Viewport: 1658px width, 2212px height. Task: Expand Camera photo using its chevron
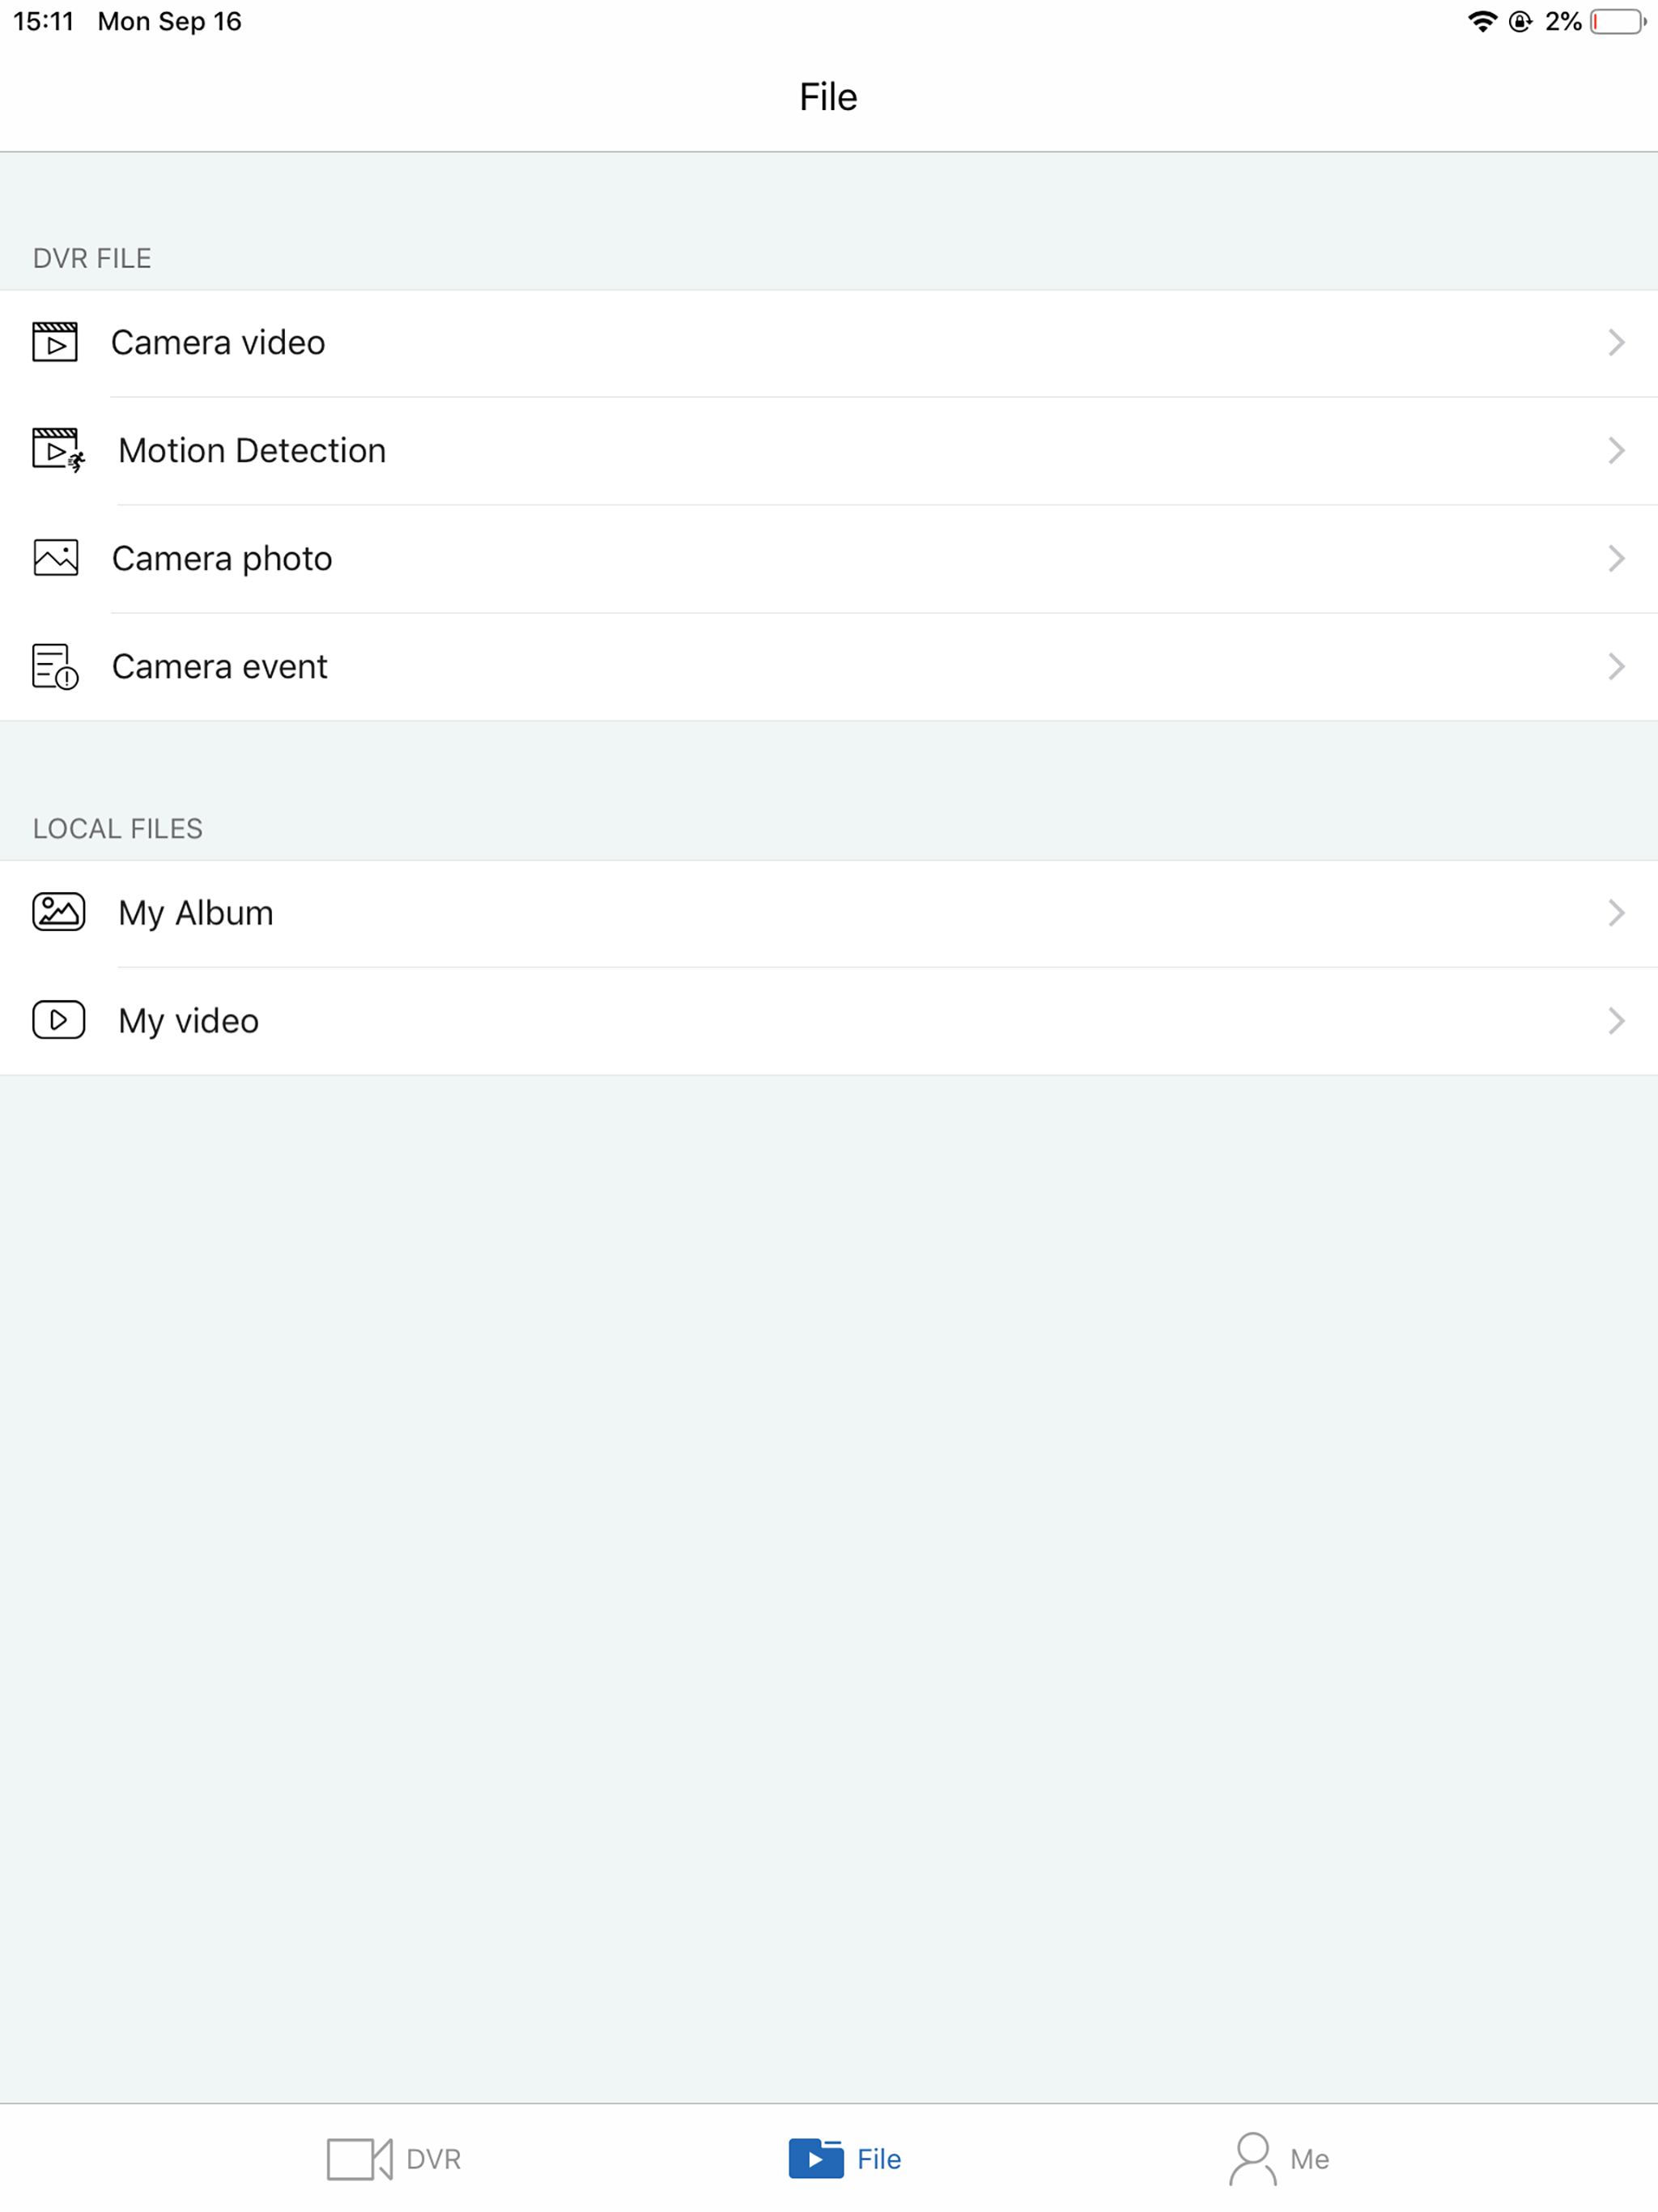[1616, 558]
